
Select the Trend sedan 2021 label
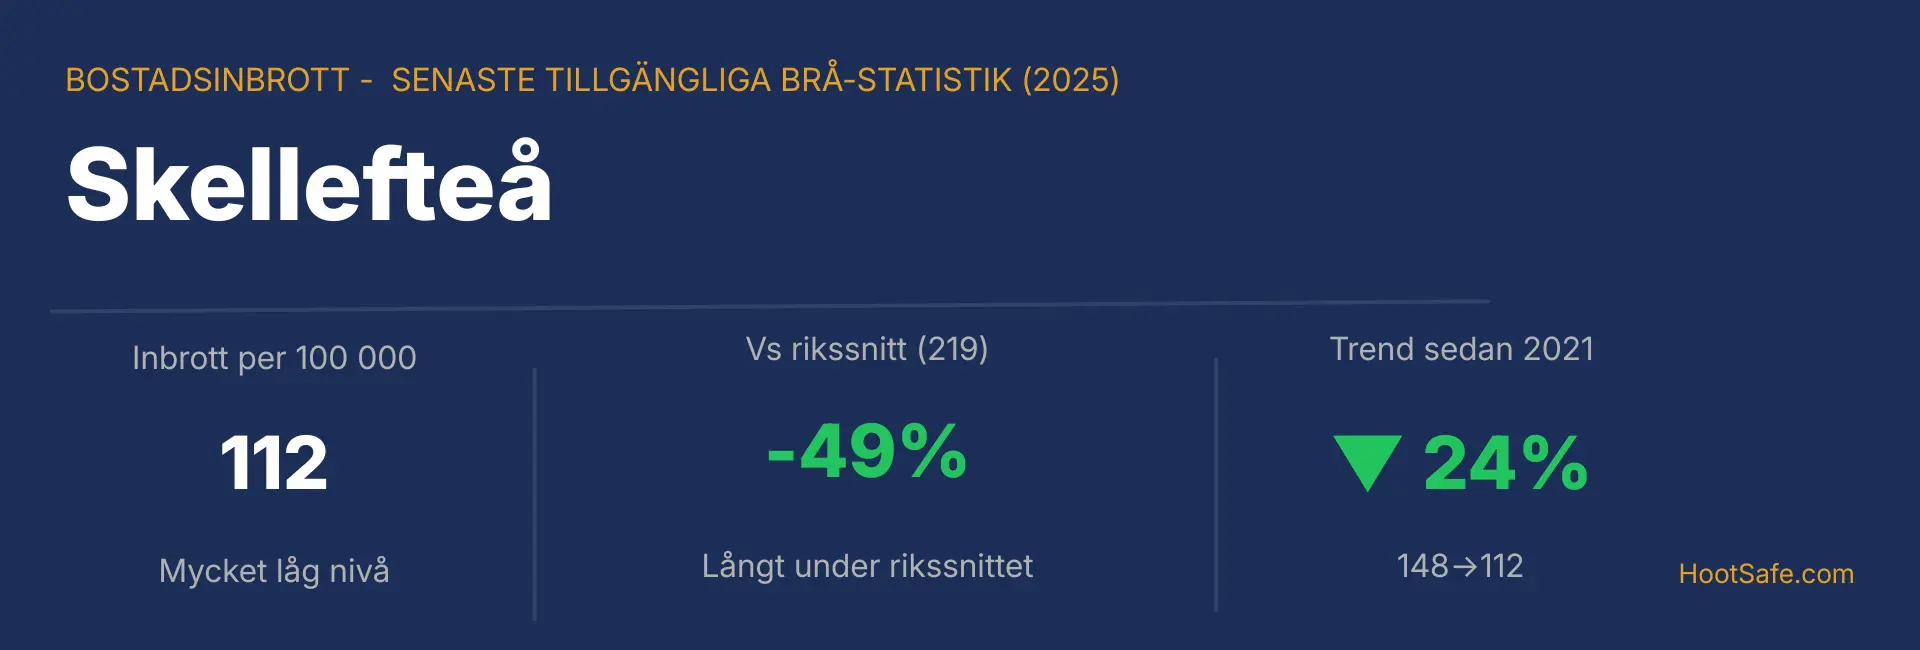1461,349
